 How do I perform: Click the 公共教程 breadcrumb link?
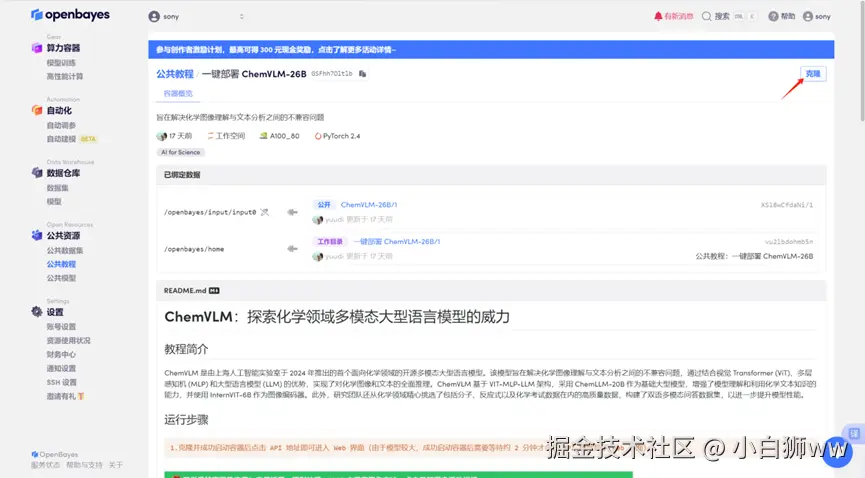coord(175,74)
